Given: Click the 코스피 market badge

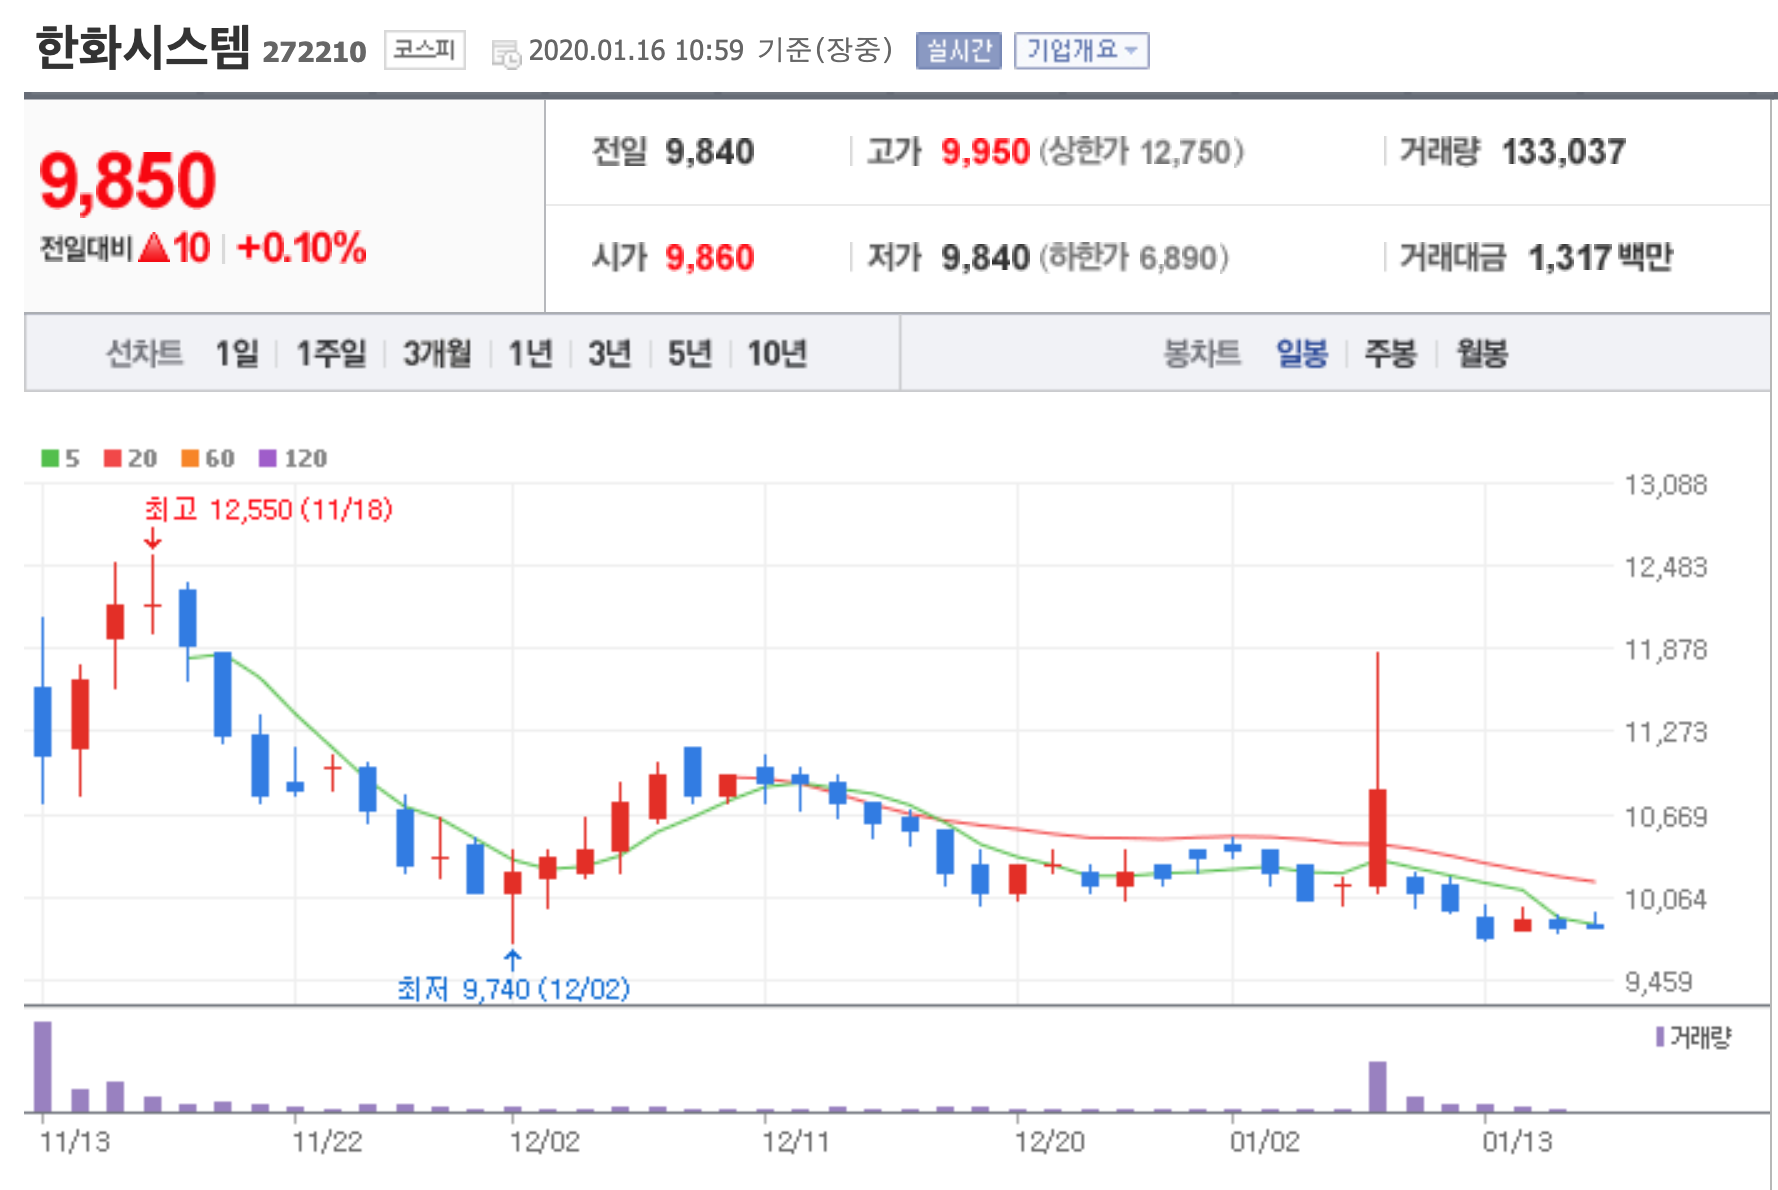Looking at the screenshot, I should coord(424,50).
